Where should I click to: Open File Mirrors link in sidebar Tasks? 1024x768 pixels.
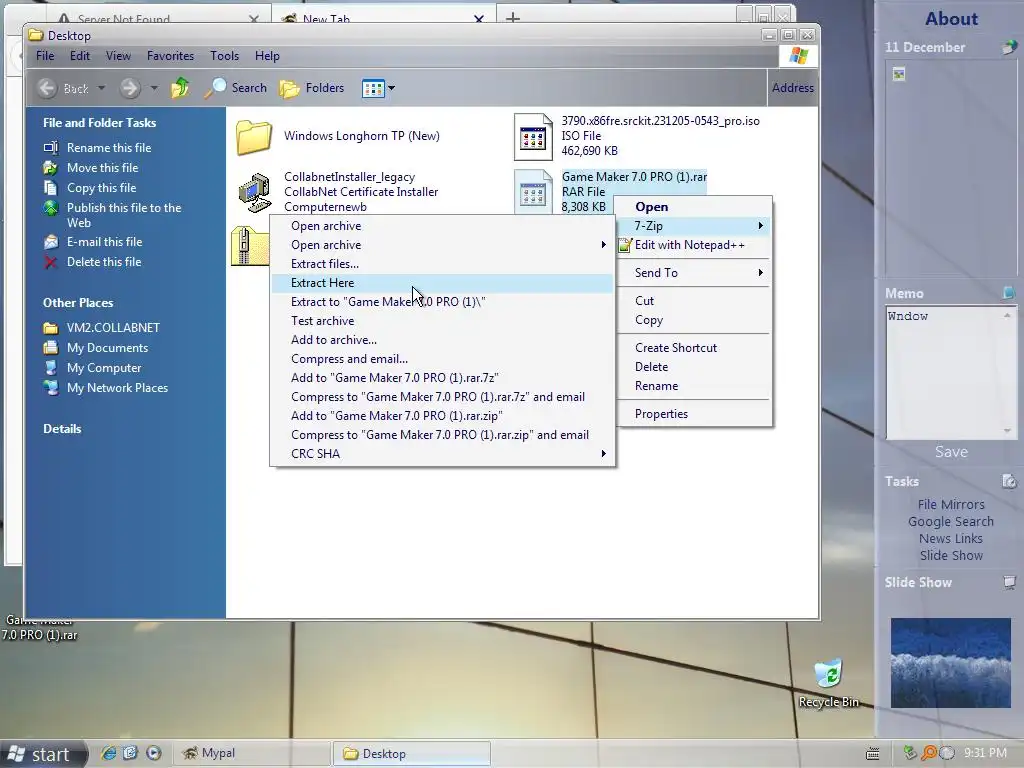(x=951, y=504)
